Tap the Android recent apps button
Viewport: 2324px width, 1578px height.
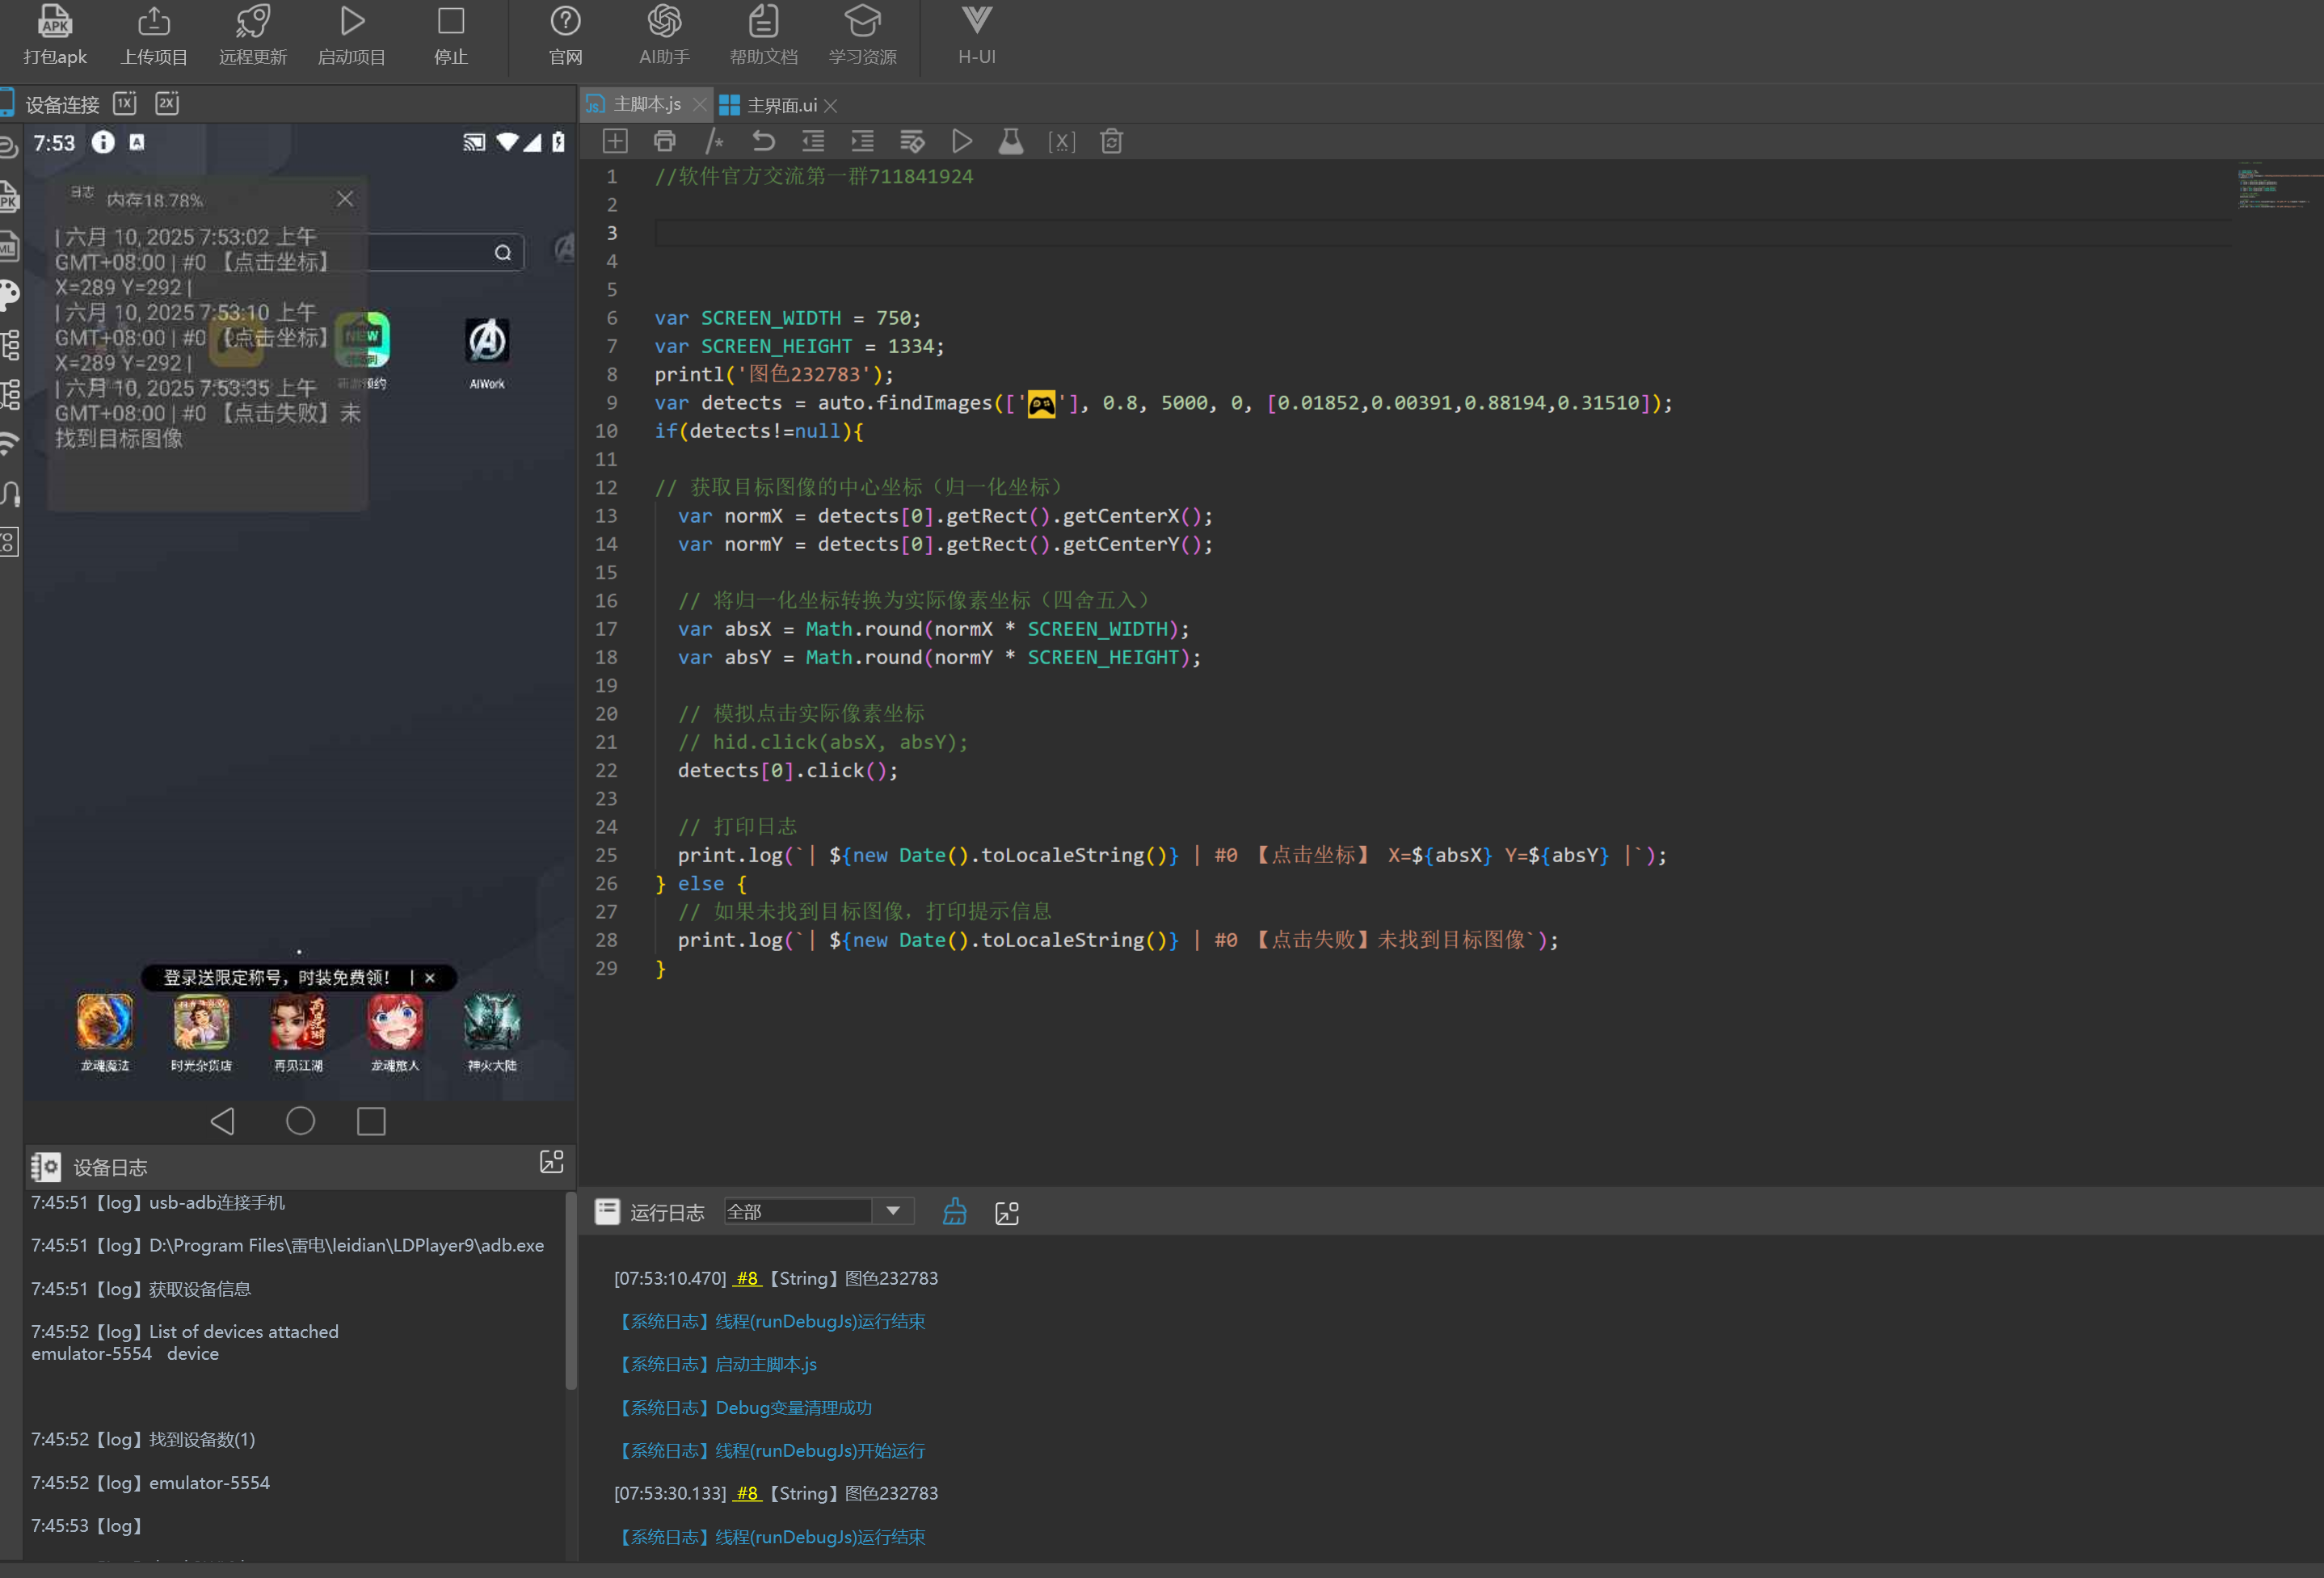pos(371,1121)
